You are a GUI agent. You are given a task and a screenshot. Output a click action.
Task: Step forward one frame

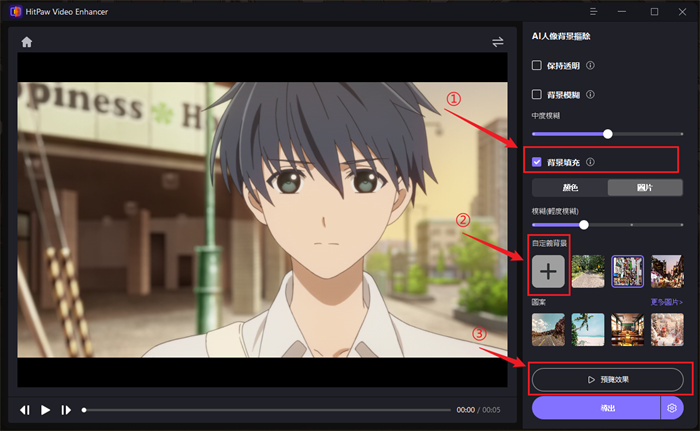66,410
